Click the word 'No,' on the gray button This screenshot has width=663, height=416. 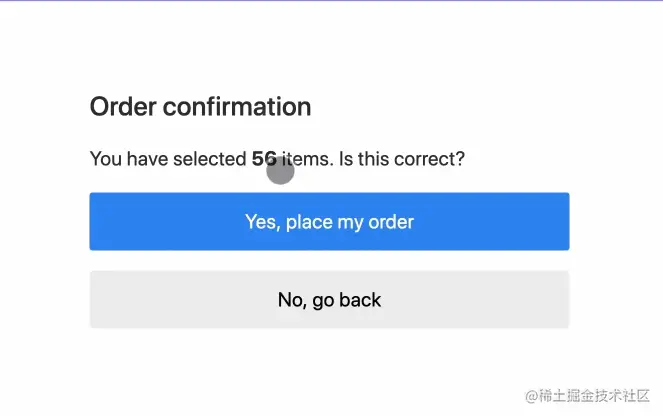tap(292, 300)
